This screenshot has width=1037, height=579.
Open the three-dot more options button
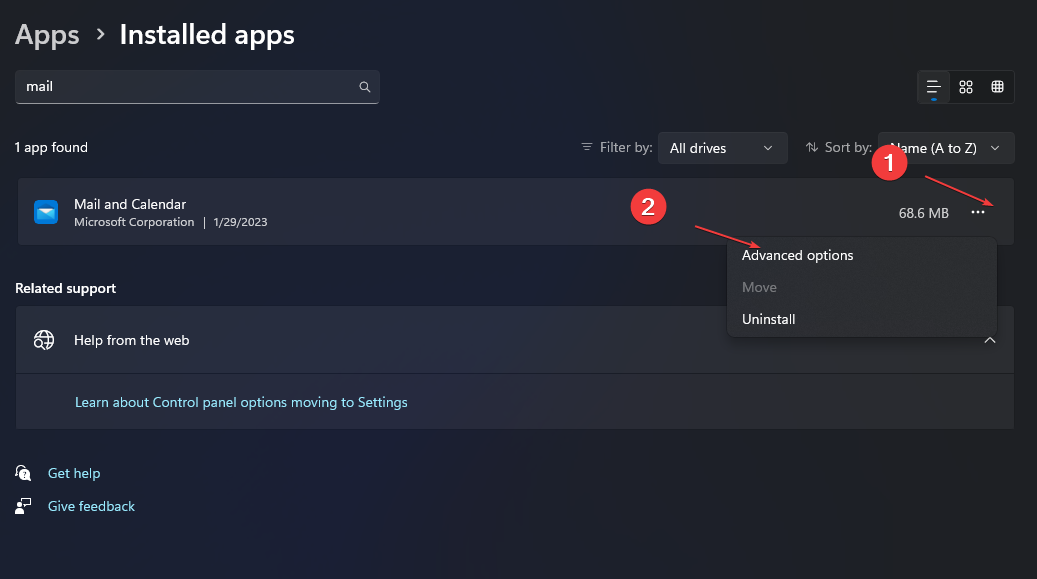click(x=978, y=212)
